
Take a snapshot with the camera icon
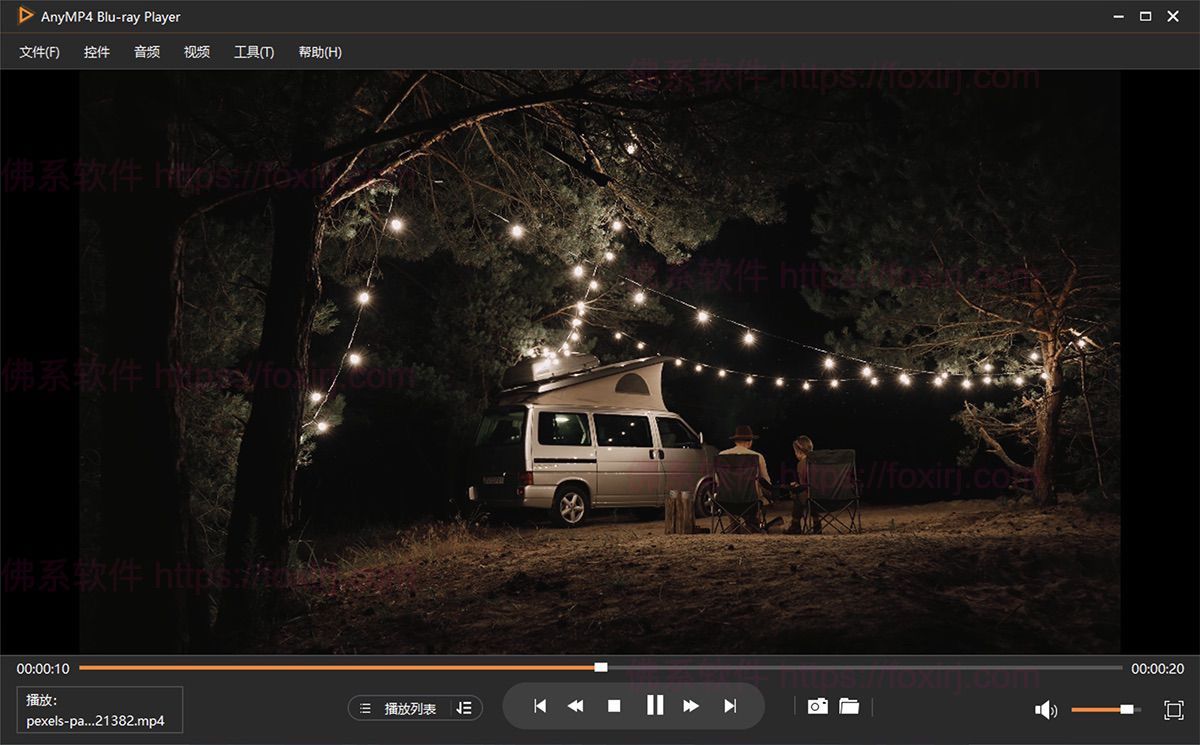click(x=818, y=706)
